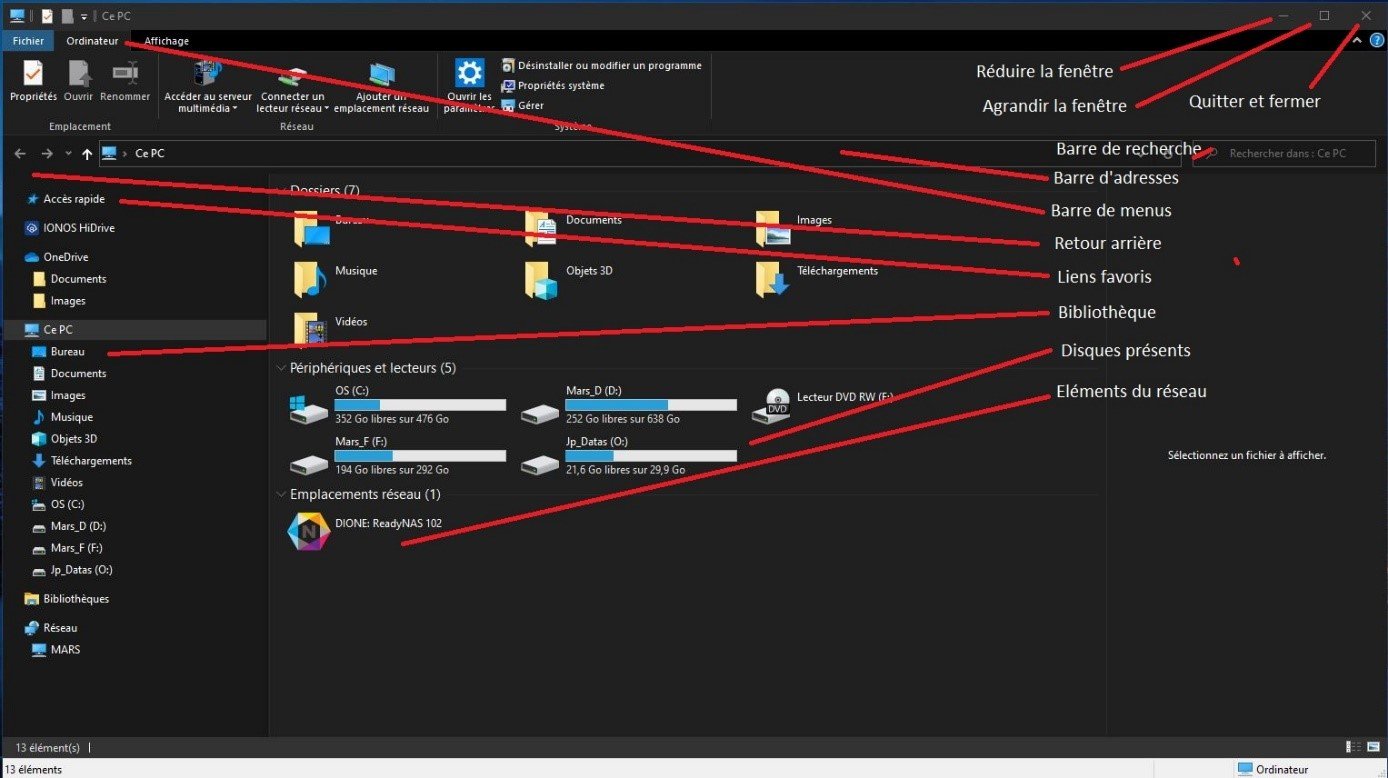
Task: Click Ajouter un emplacement réseau
Action: [381, 87]
